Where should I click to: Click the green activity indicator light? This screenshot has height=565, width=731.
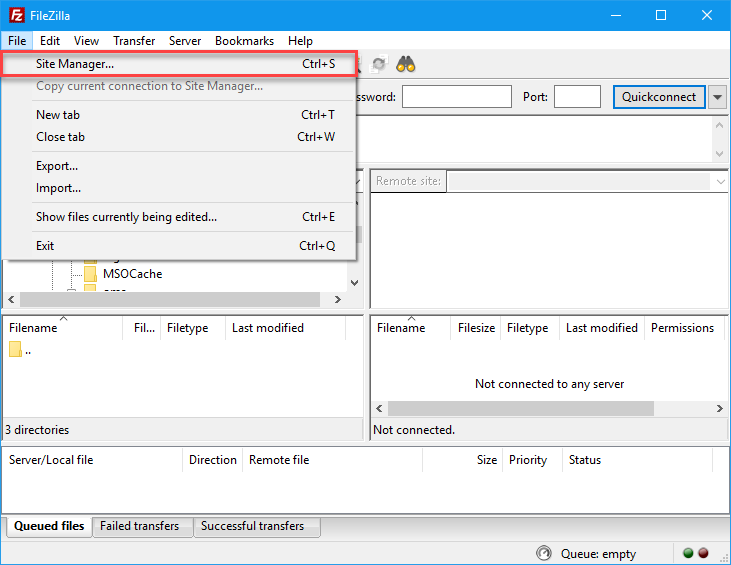pos(688,553)
